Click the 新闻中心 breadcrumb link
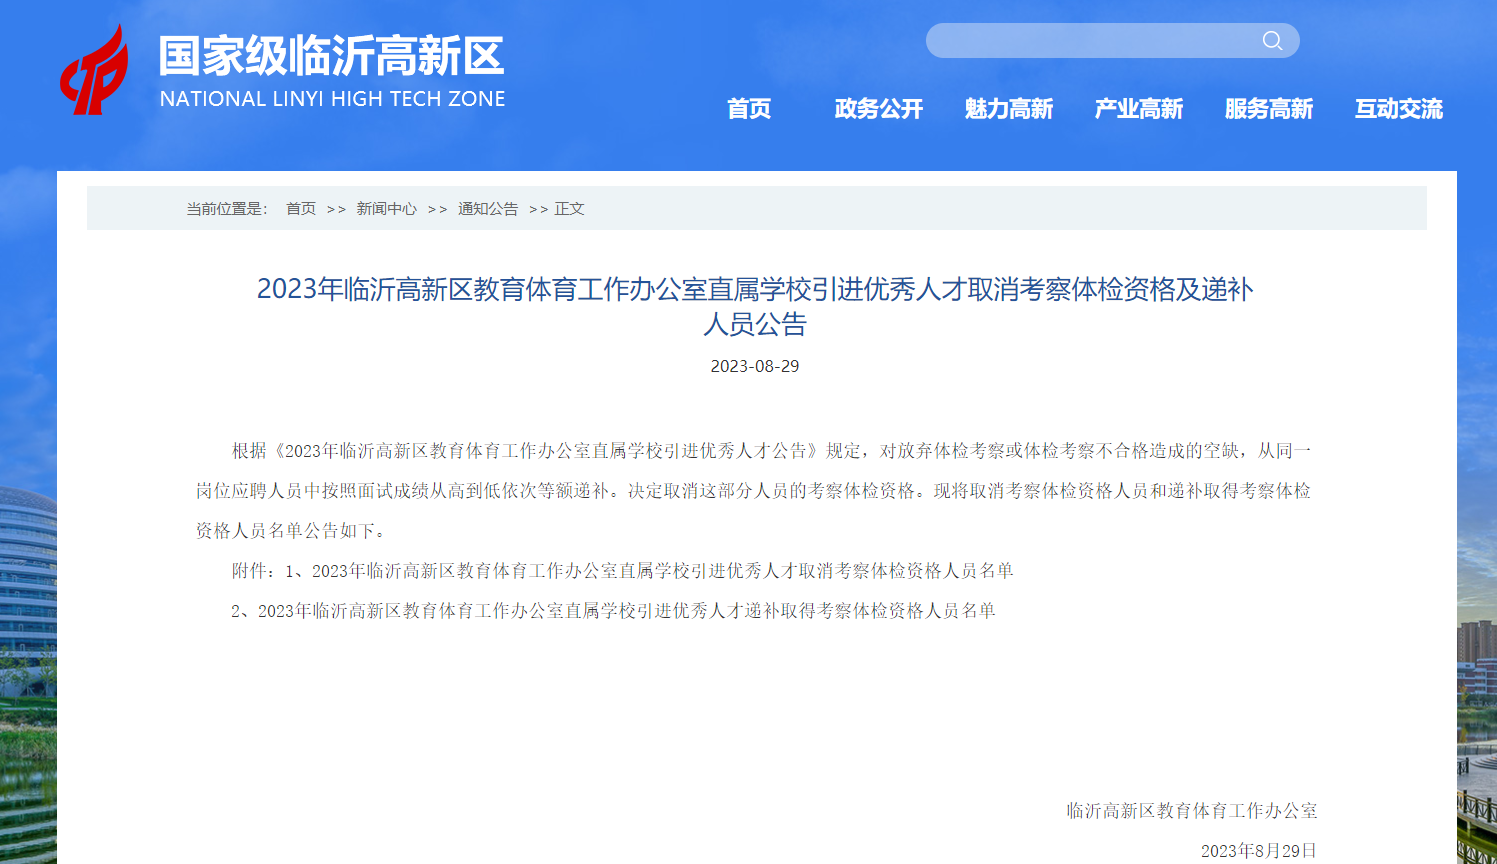 tap(387, 209)
